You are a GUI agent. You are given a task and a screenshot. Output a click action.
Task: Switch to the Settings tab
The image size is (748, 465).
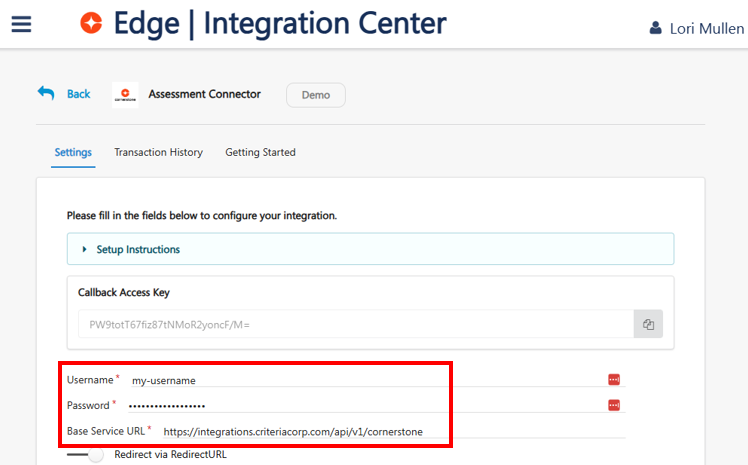point(73,152)
